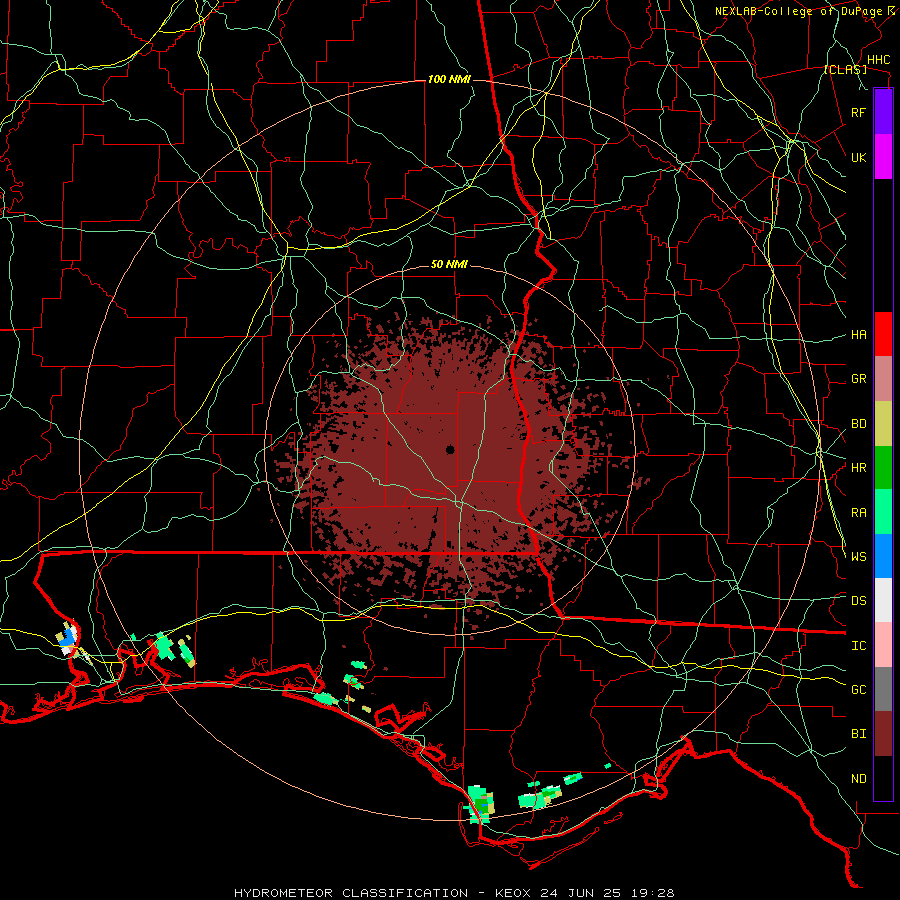Select the yellow BD legend swatch
Screen dimensions: 900x900
click(x=883, y=424)
